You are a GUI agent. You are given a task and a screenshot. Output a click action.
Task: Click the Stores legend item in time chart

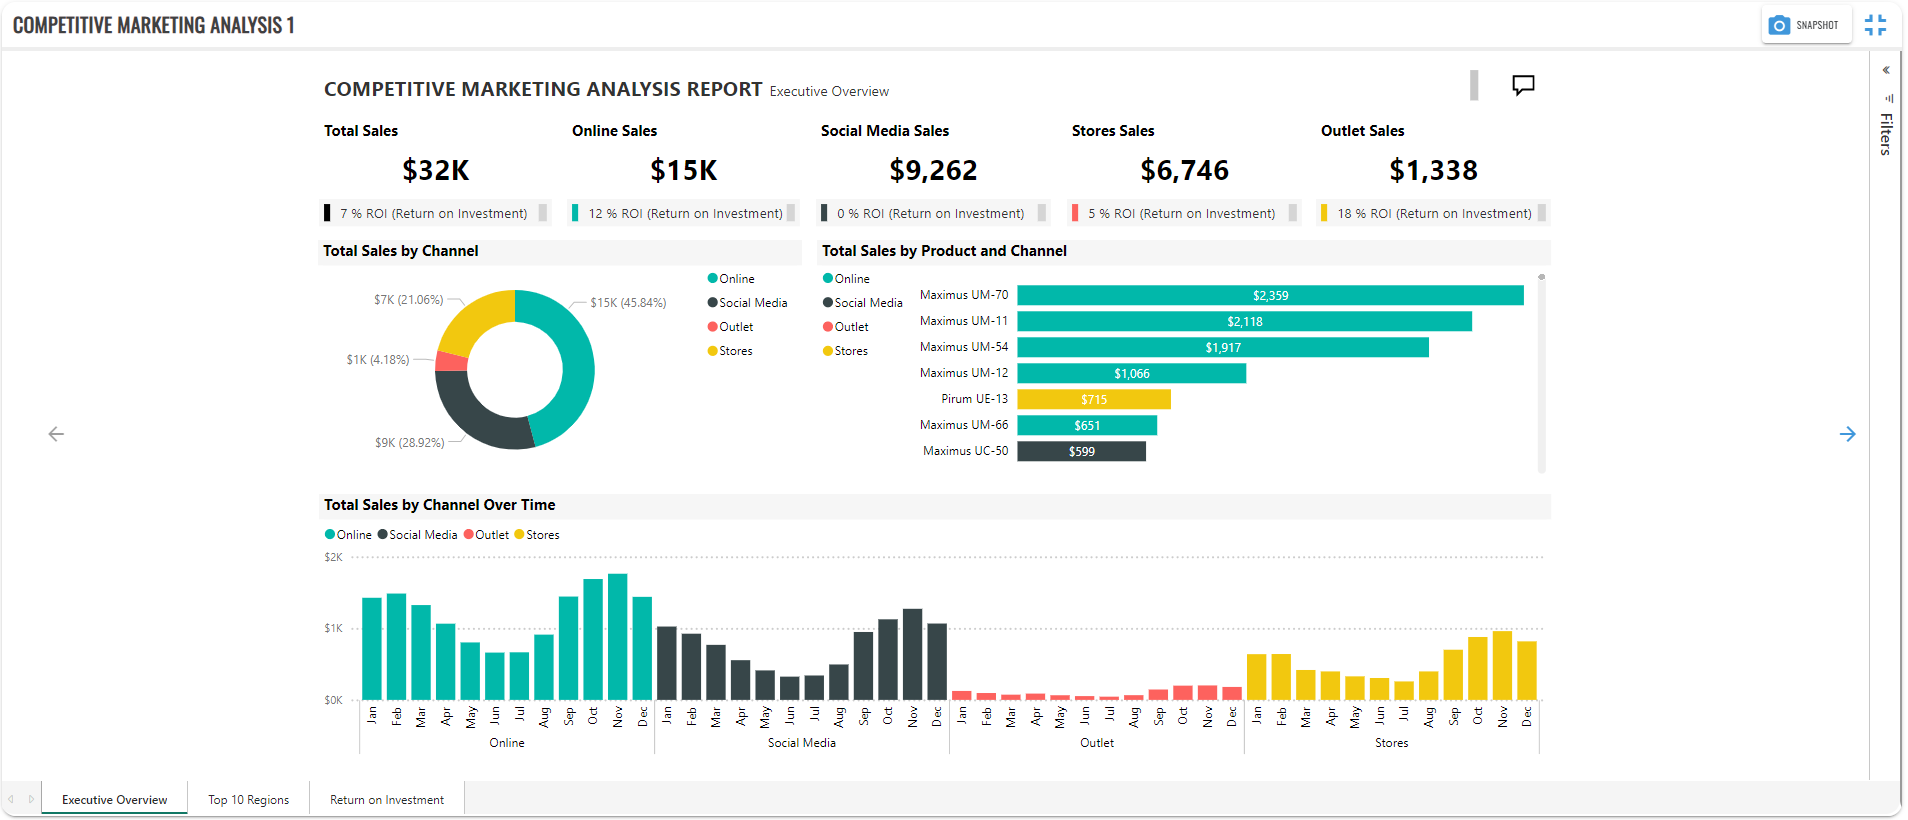point(537,535)
